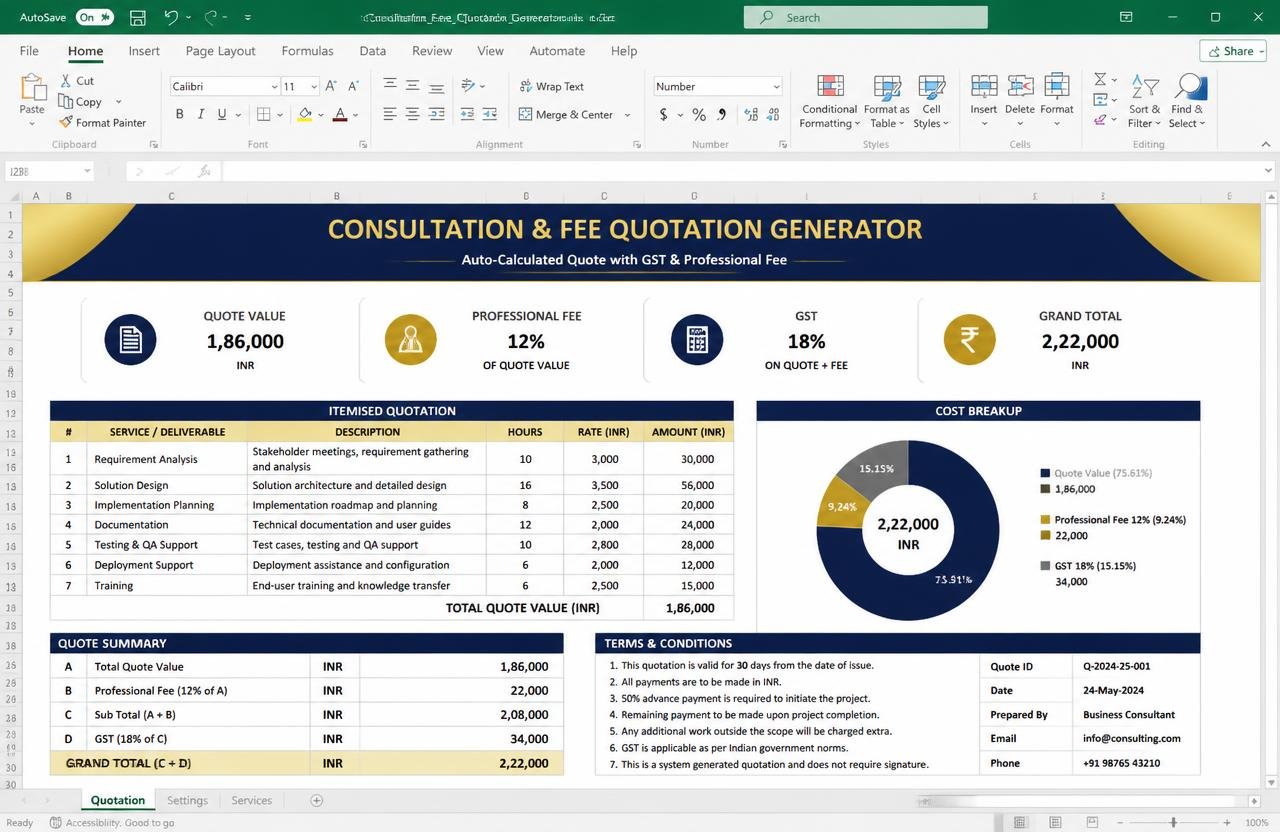Click the Delete cells button
Image resolution: width=1280 pixels, height=832 pixels.
pos(1020,100)
